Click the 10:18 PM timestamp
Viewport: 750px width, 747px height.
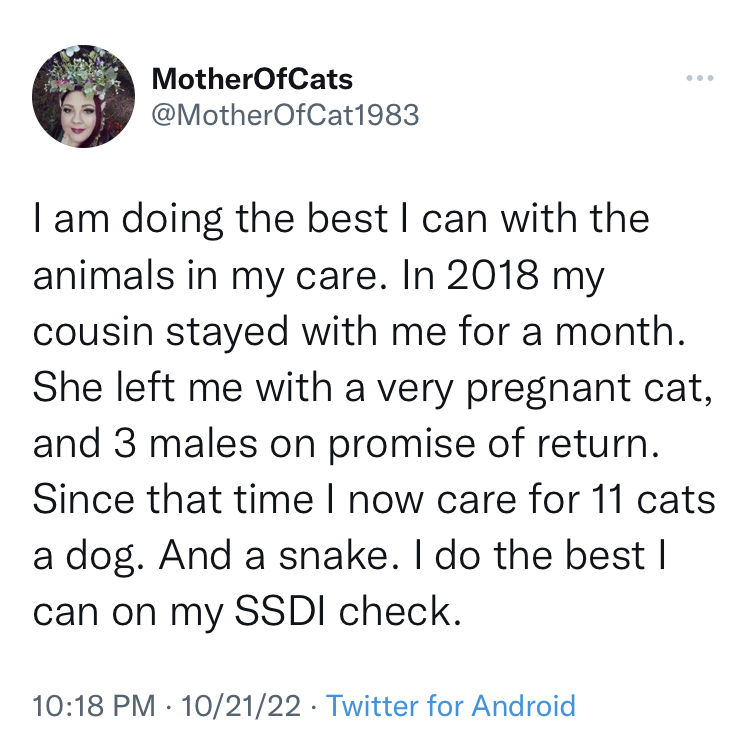point(94,706)
